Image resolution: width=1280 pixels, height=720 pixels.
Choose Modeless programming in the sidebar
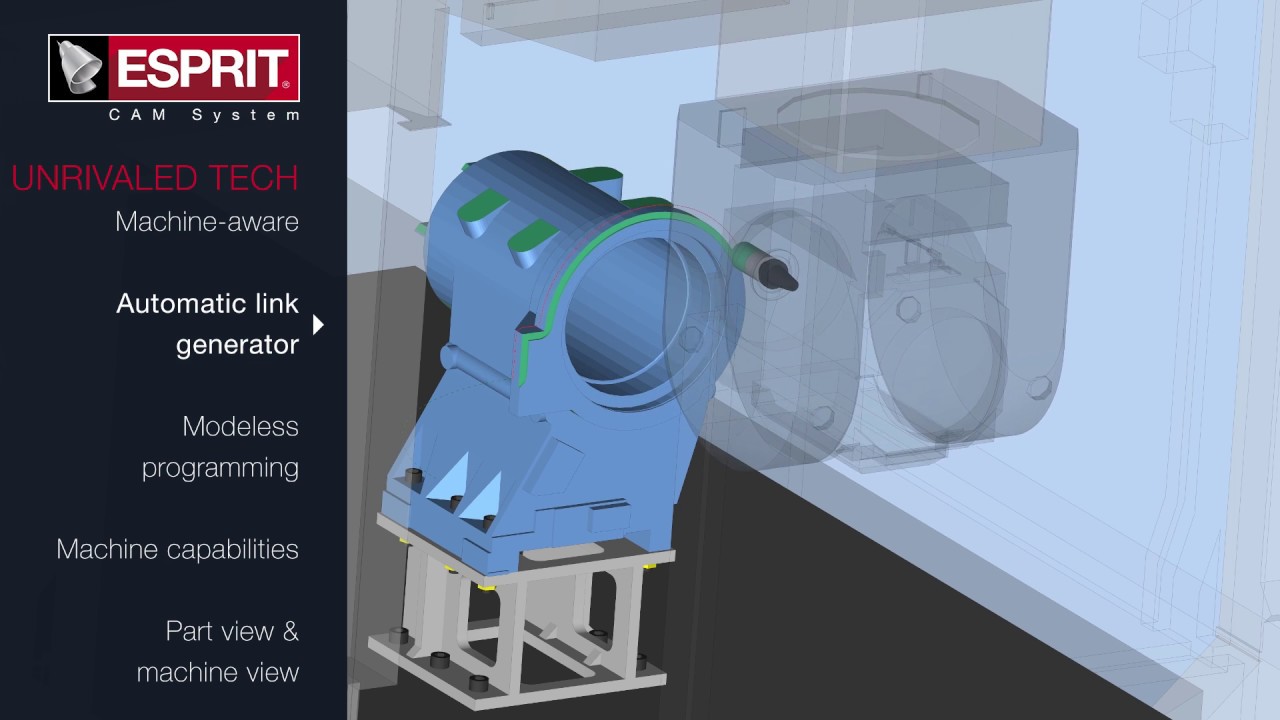tap(220, 446)
